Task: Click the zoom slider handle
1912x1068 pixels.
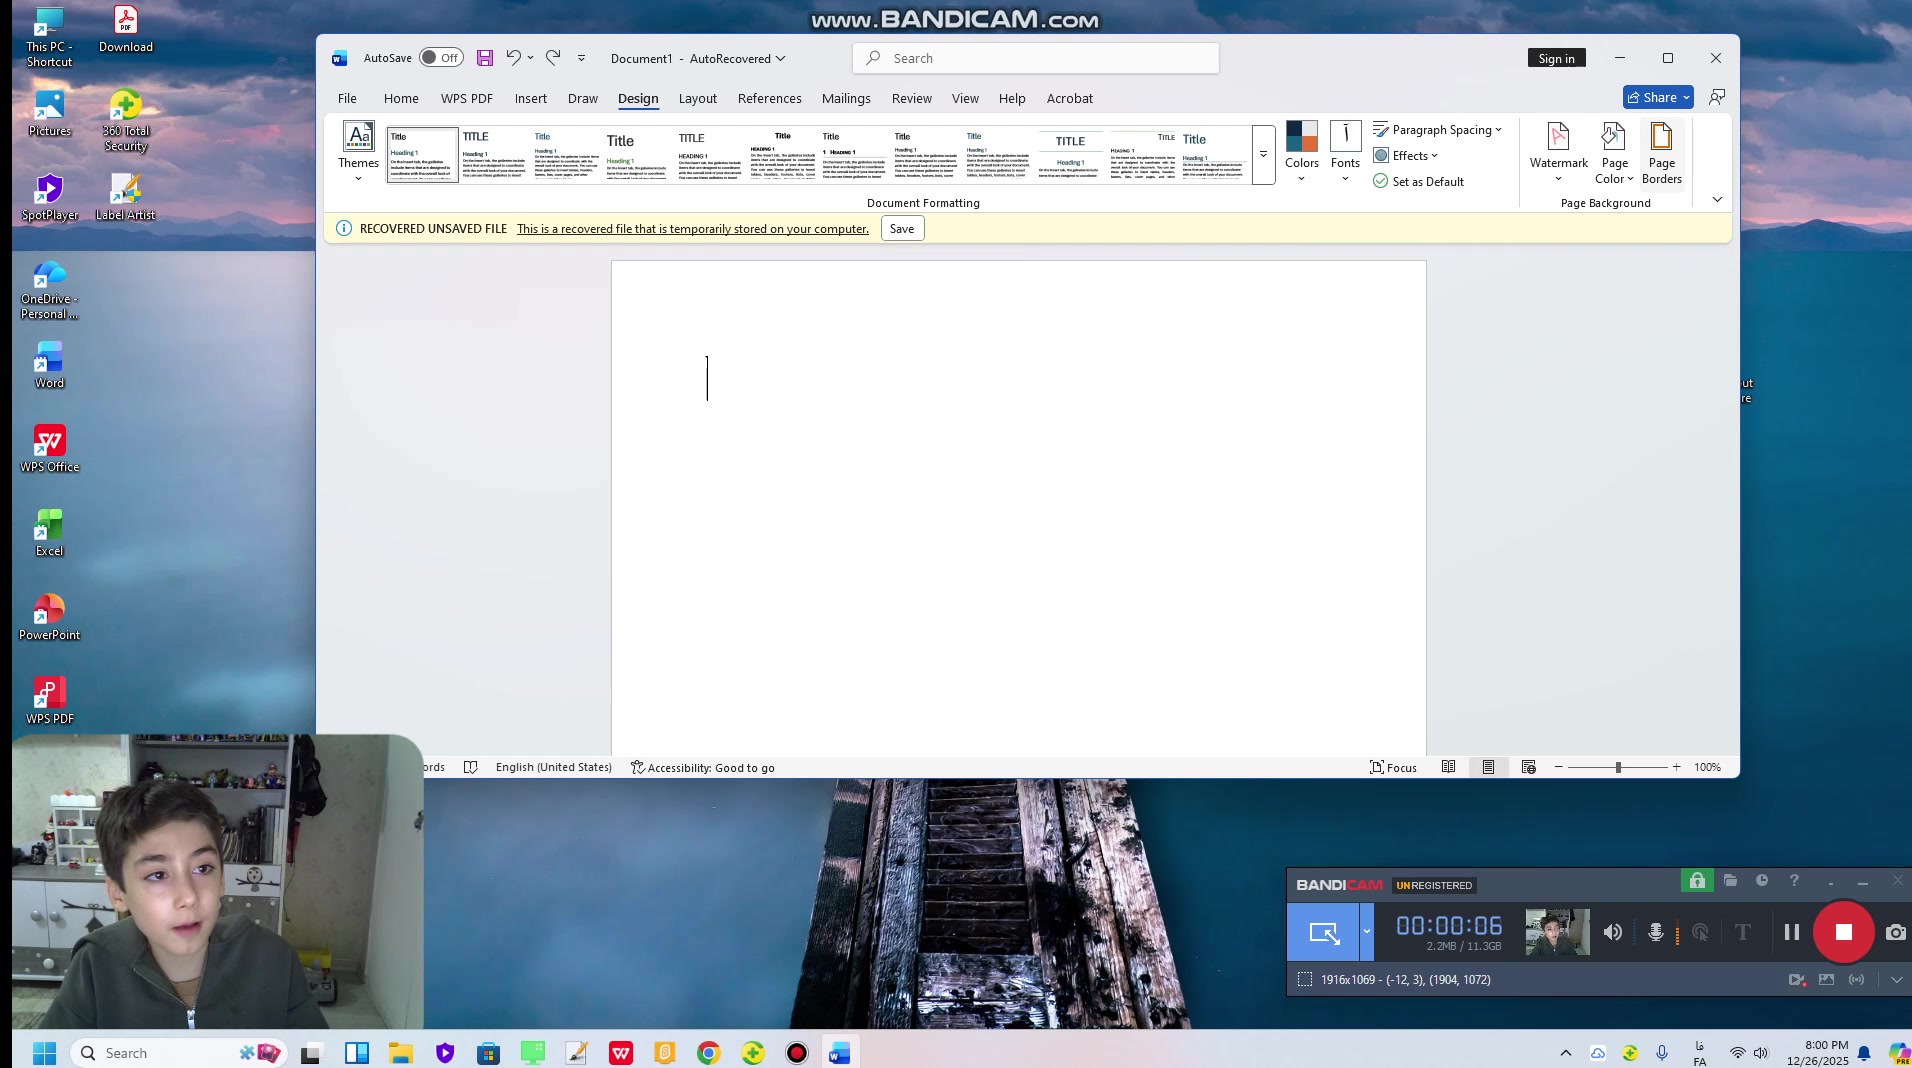Action: [x=1617, y=767]
